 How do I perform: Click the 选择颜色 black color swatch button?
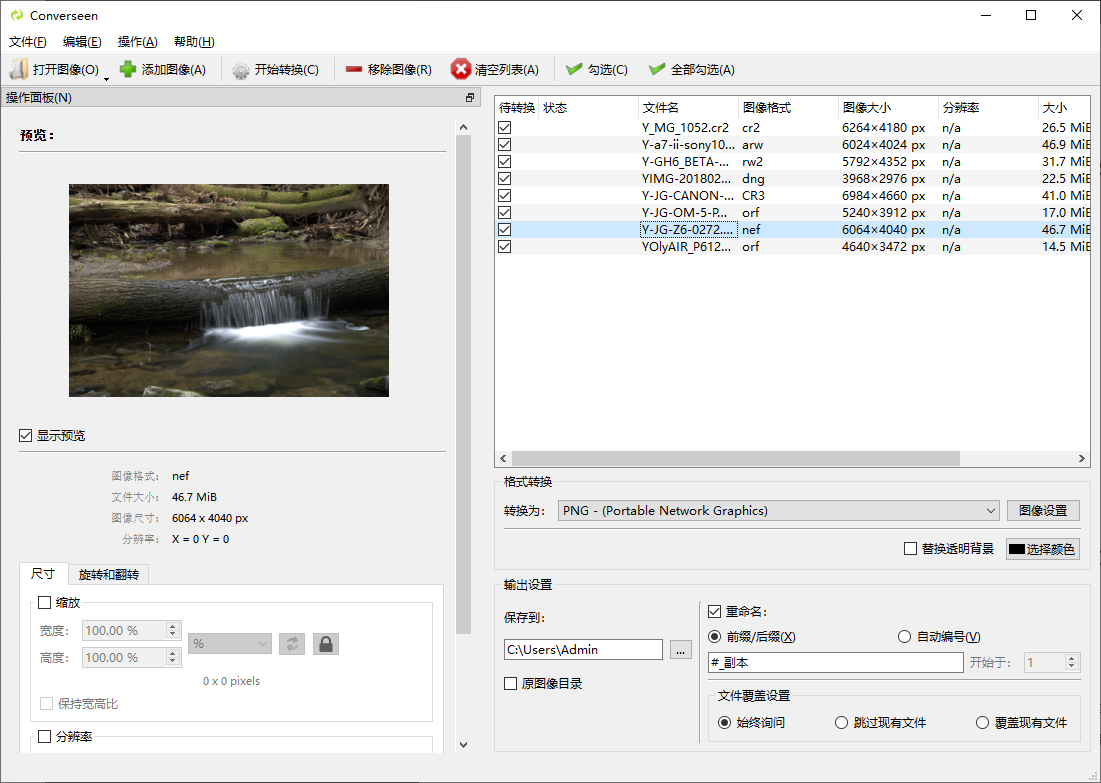(1042, 549)
